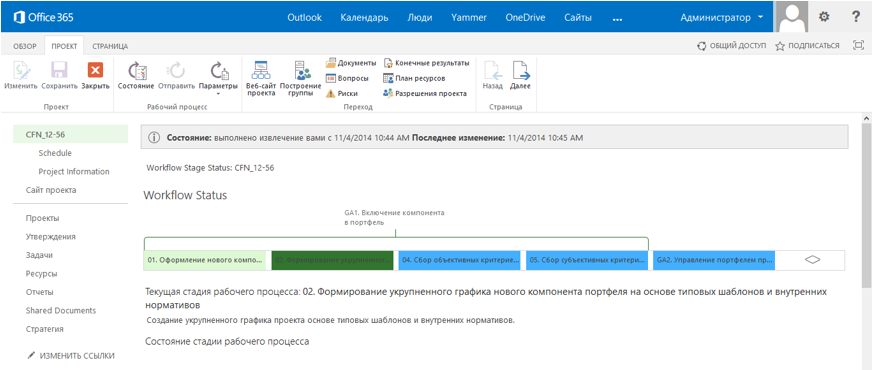873x370 pixels.
Task: Open Отчеты in the sidebar
Action: pos(40,292)
